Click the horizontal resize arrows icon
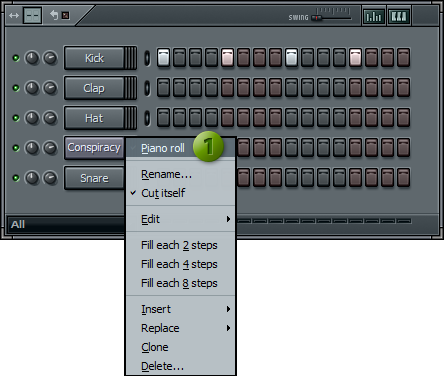 (x=14, y=15)
